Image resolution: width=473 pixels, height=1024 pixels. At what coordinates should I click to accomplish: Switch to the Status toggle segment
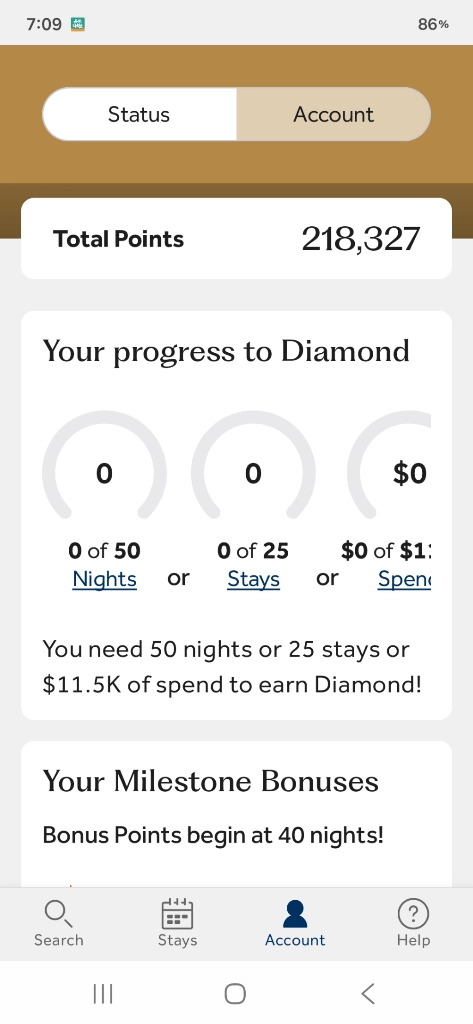click(139, 114)
